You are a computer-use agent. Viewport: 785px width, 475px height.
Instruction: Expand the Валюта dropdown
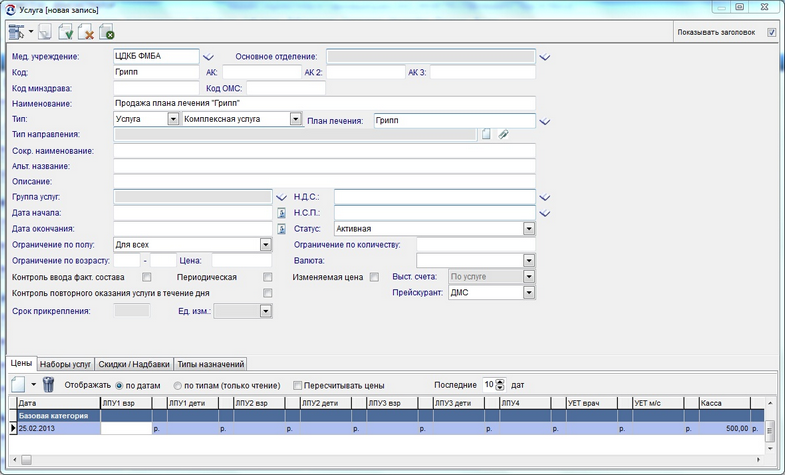click(x=529, y=261)
